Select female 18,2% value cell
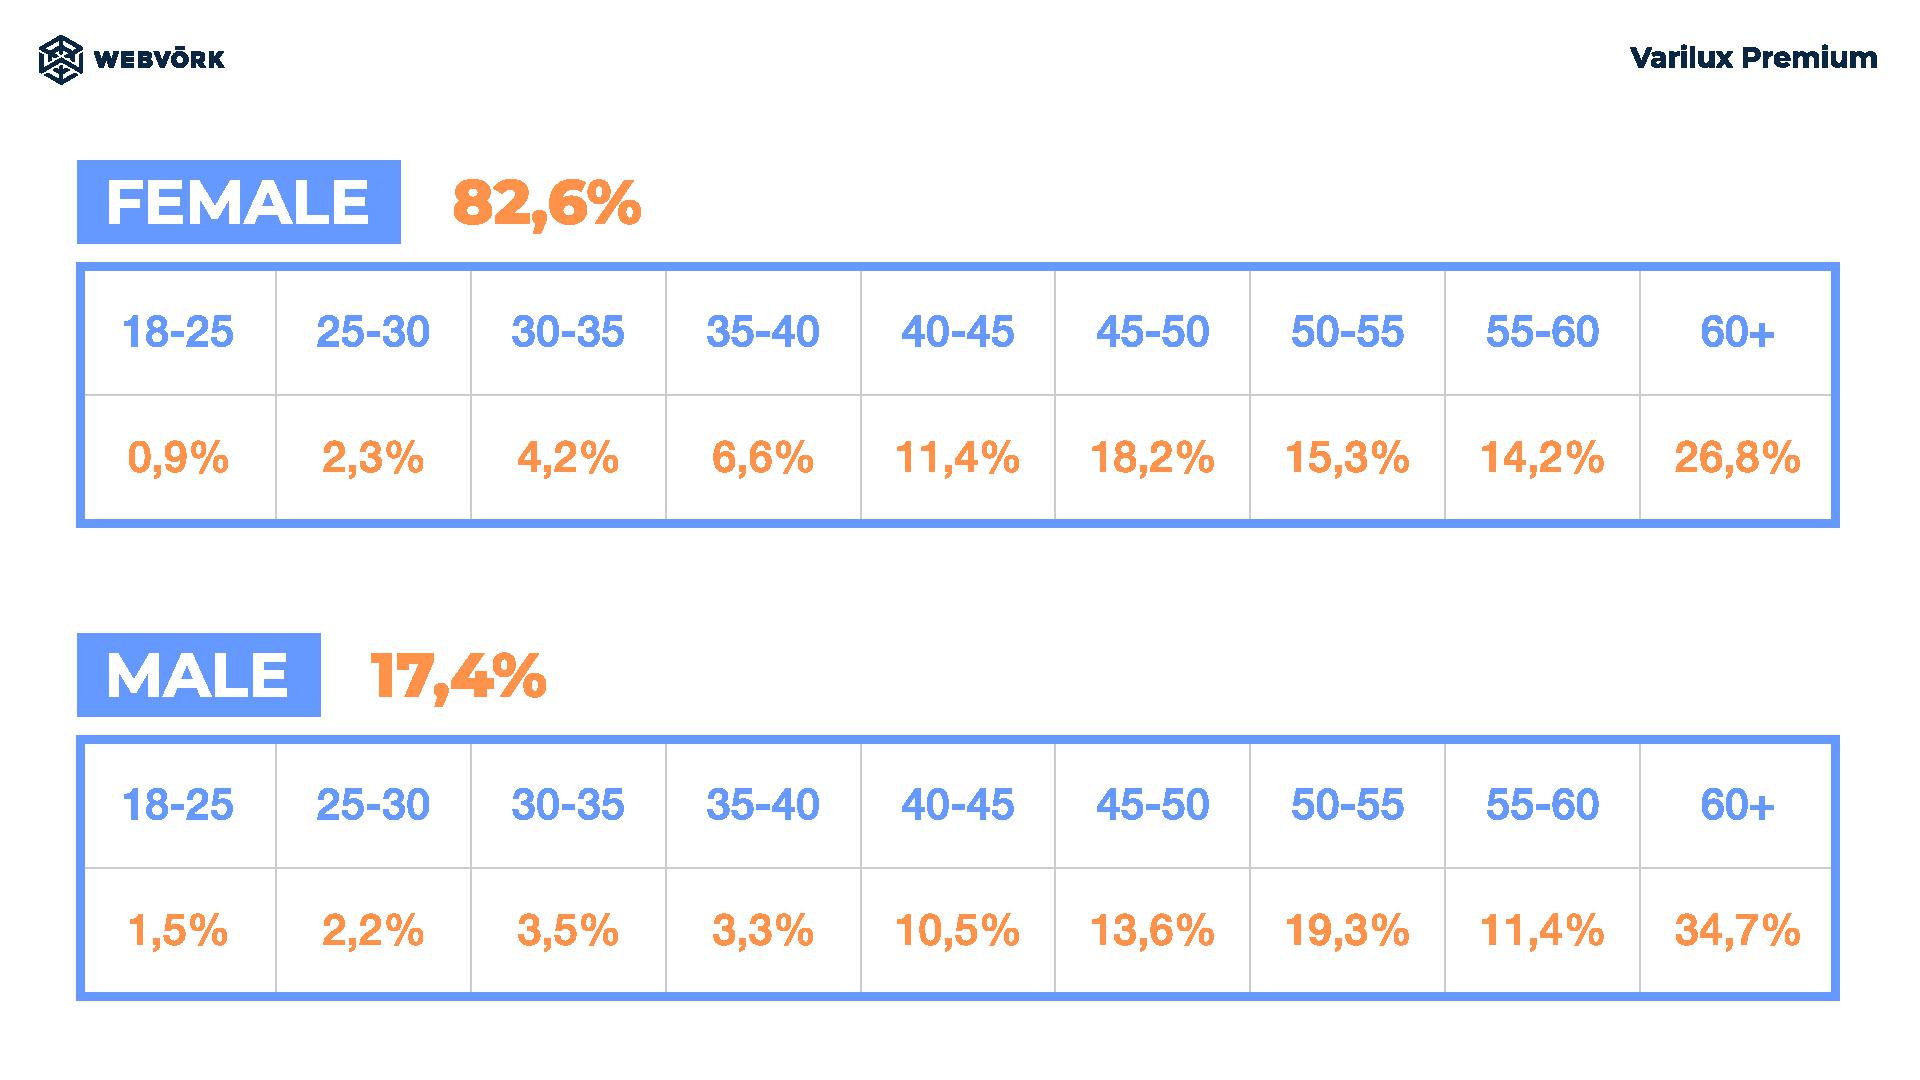Image resolution: width=1920 pixels, height=1080 pixels. [1152, 458]
